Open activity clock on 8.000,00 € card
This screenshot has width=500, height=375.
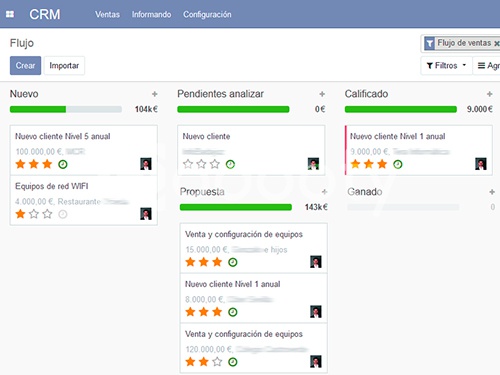click(x=233, y=312)
